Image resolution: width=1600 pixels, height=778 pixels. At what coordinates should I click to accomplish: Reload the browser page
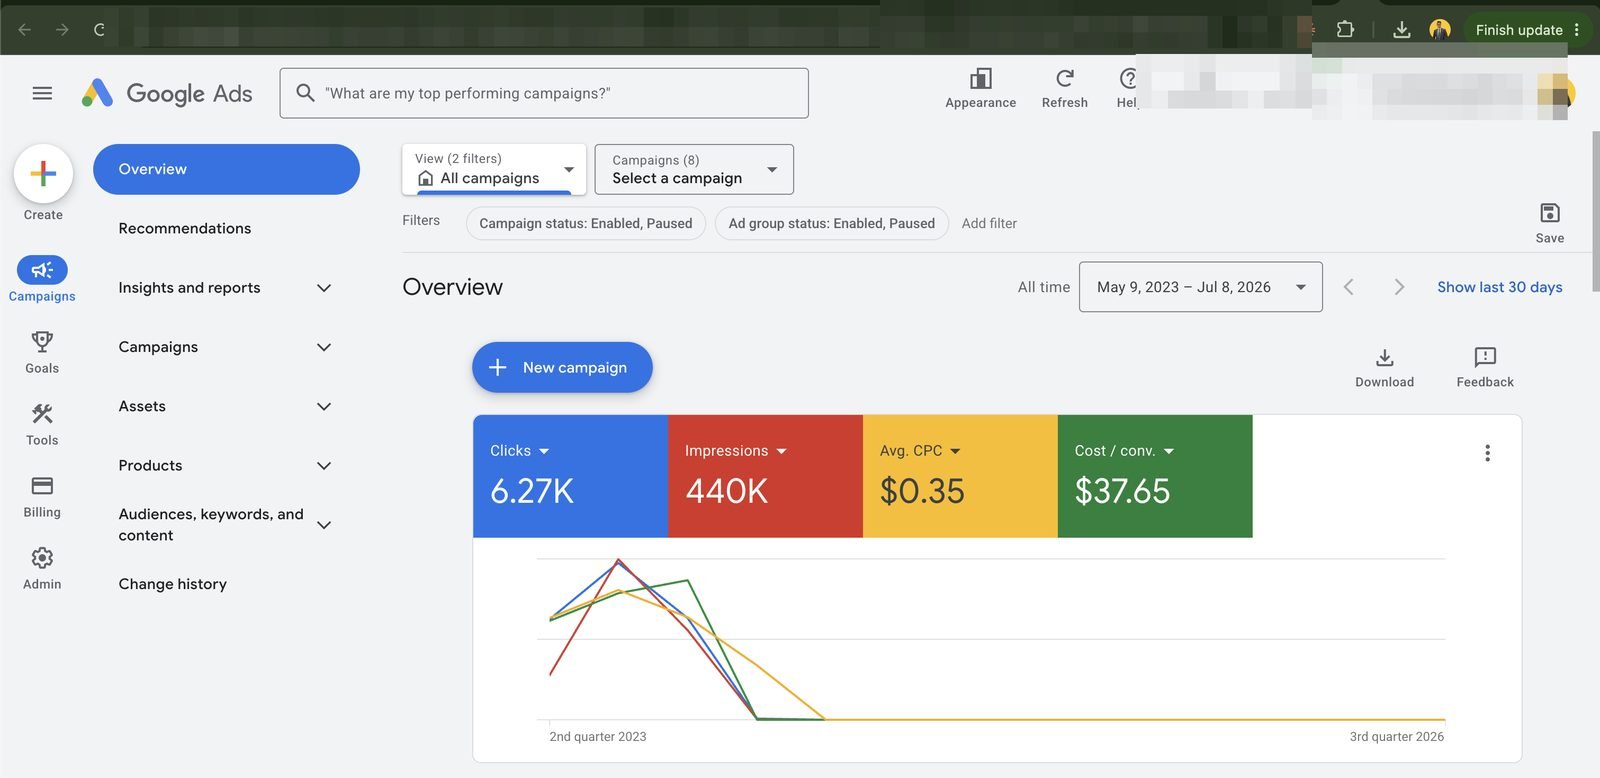coord(99,29)
